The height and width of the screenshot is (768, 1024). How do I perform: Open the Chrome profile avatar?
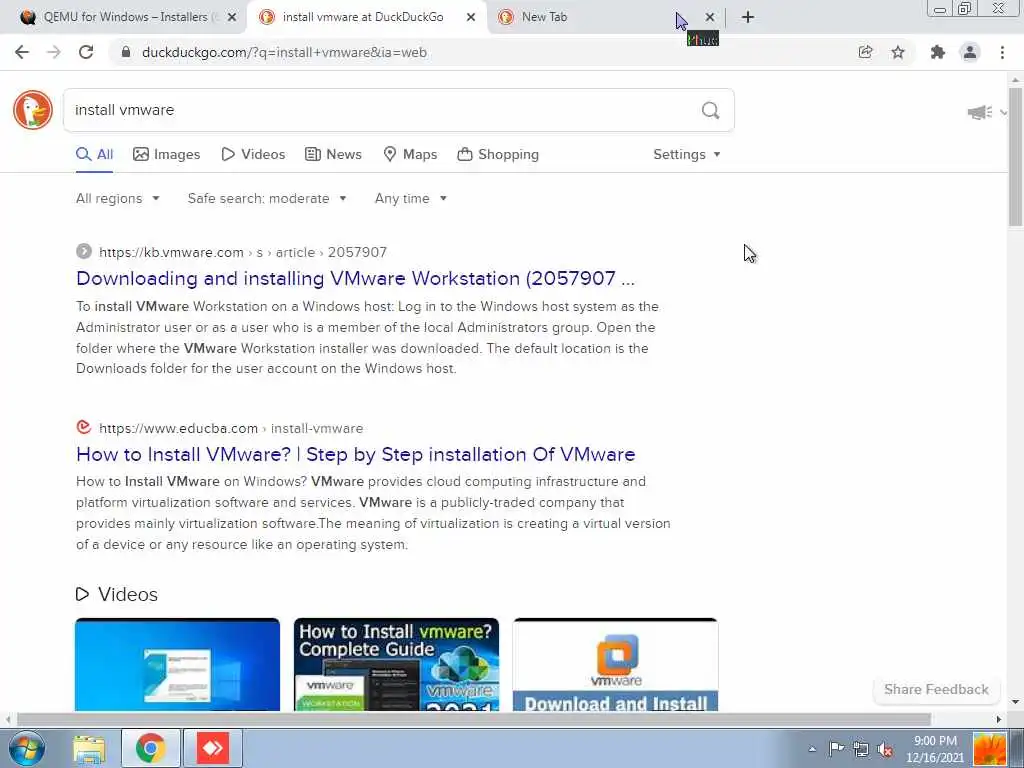pos(970,52)
